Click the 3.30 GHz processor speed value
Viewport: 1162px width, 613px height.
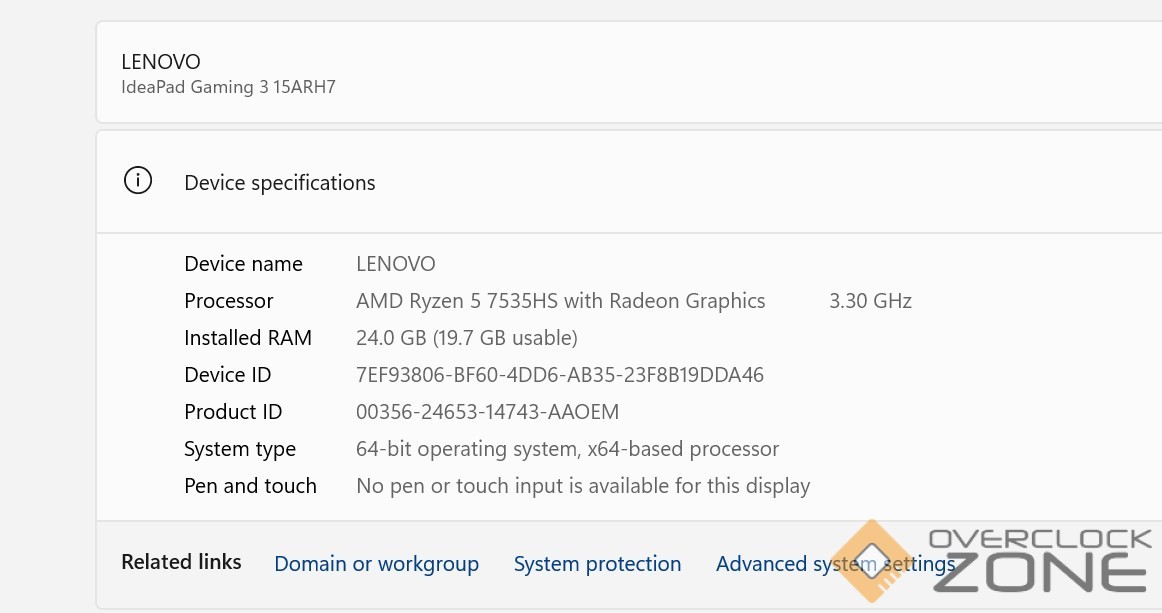[x=870, y=301]
